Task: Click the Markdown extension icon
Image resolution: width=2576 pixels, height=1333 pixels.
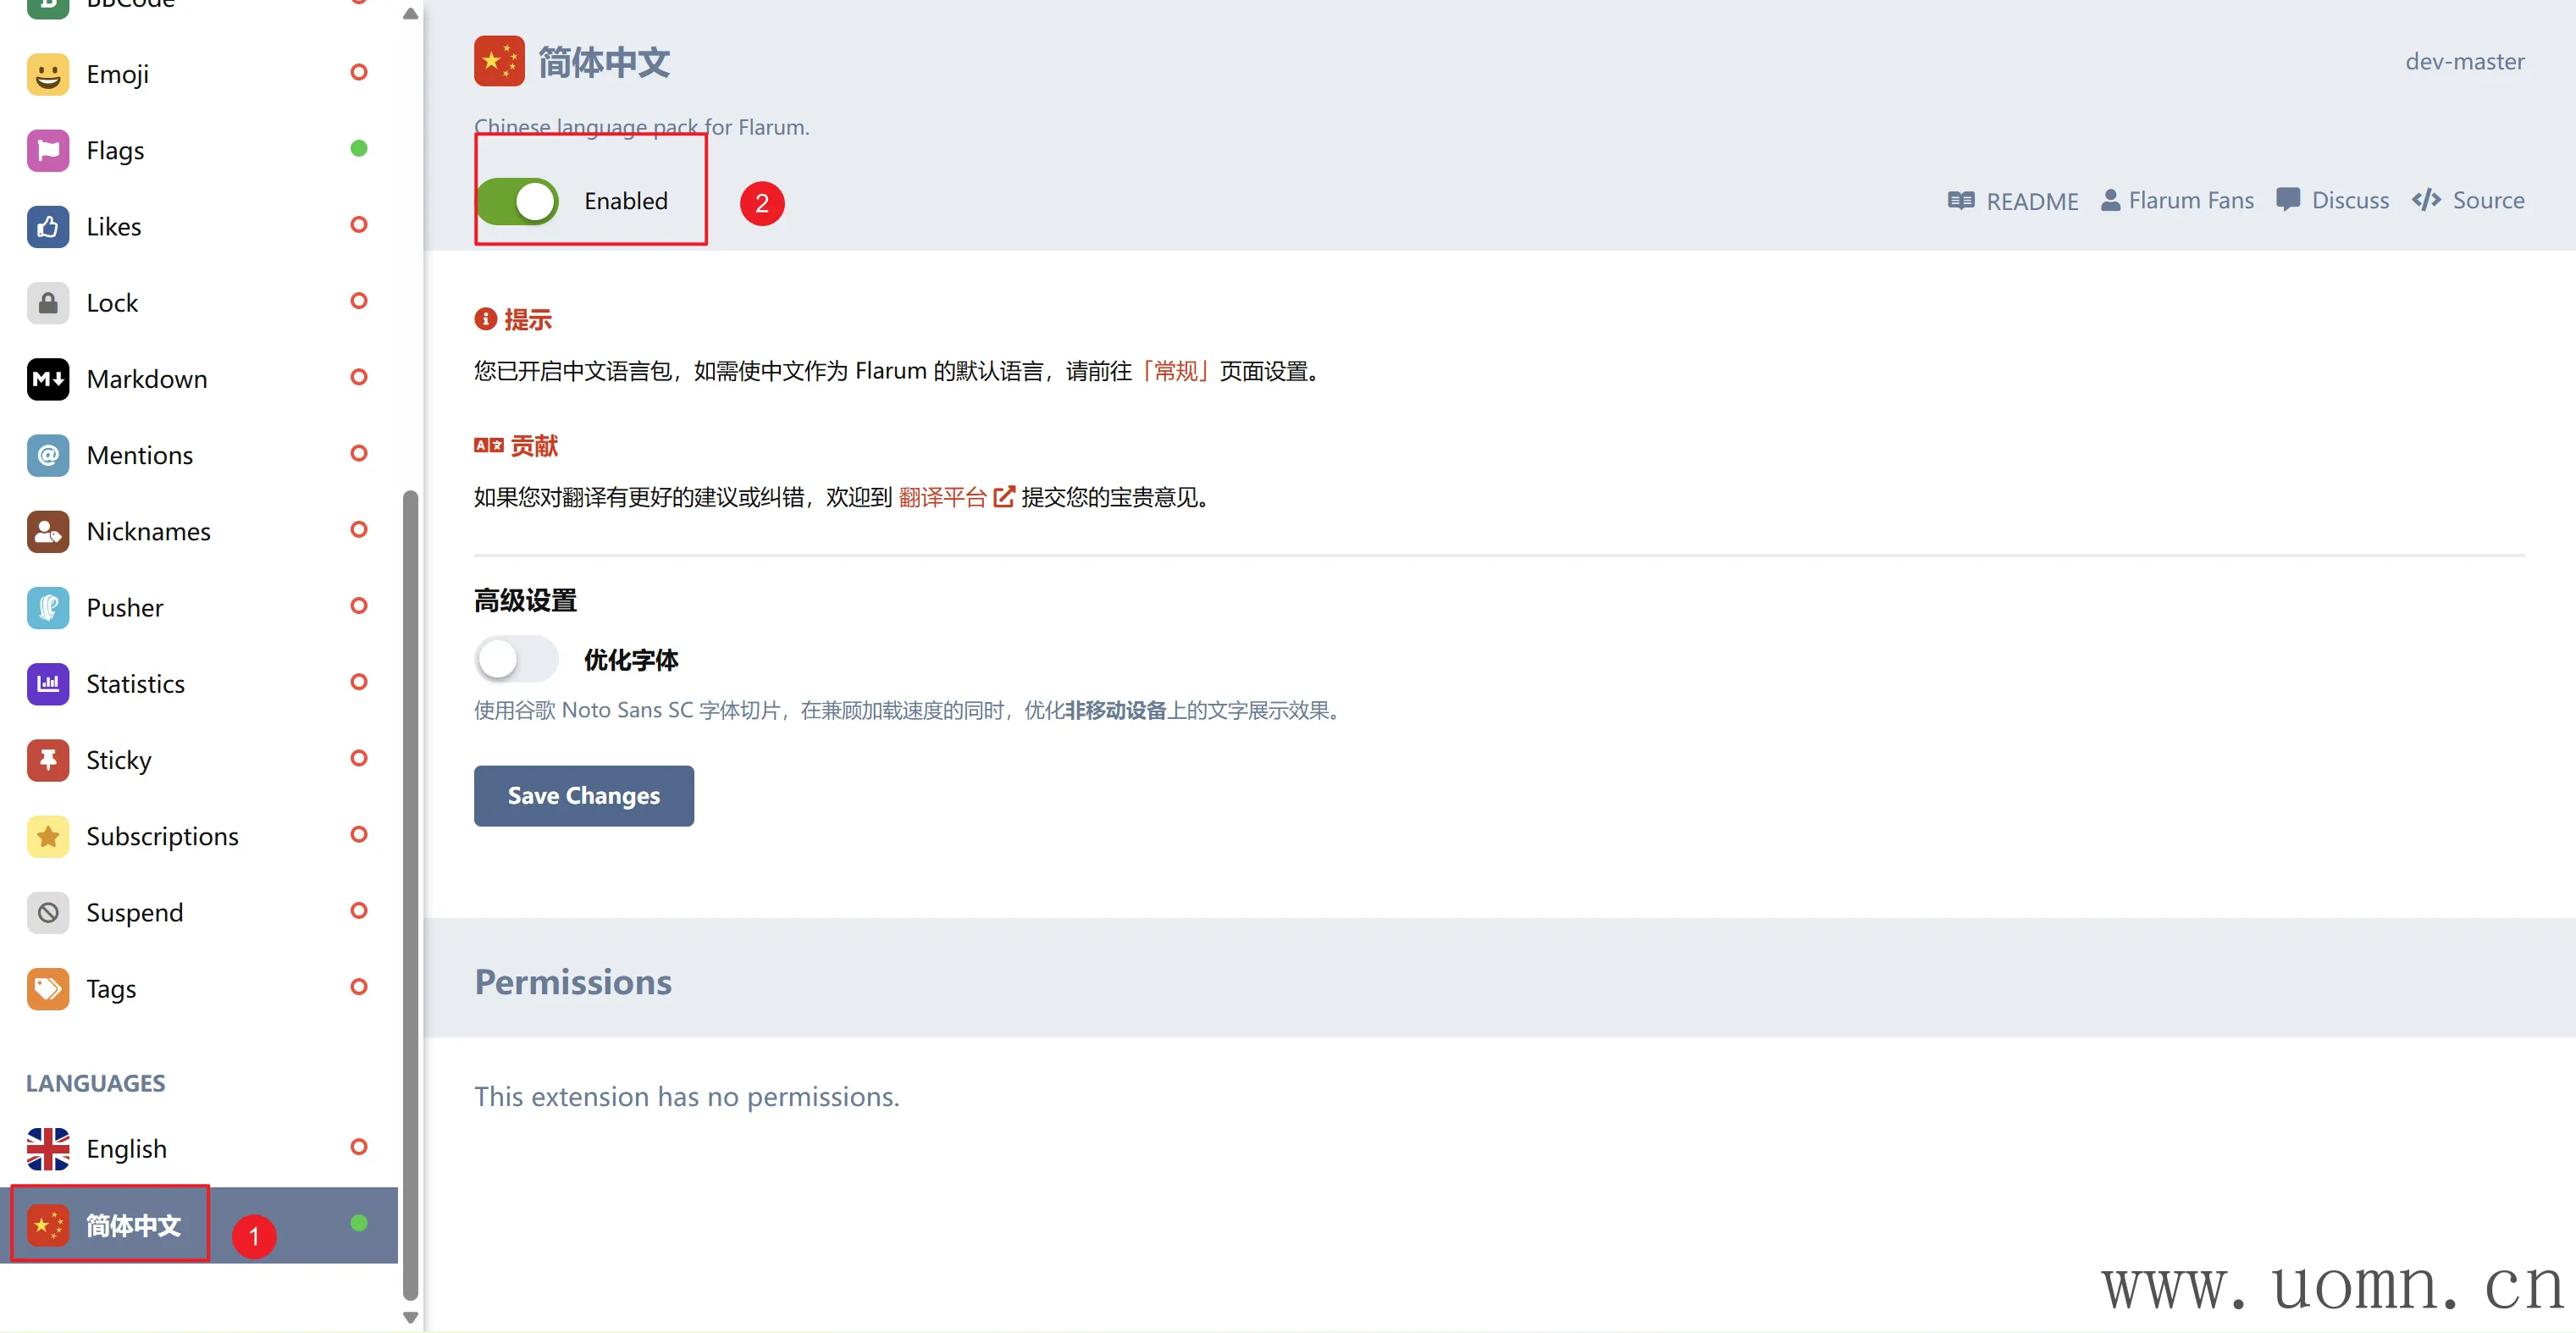Action: point(48,379)
